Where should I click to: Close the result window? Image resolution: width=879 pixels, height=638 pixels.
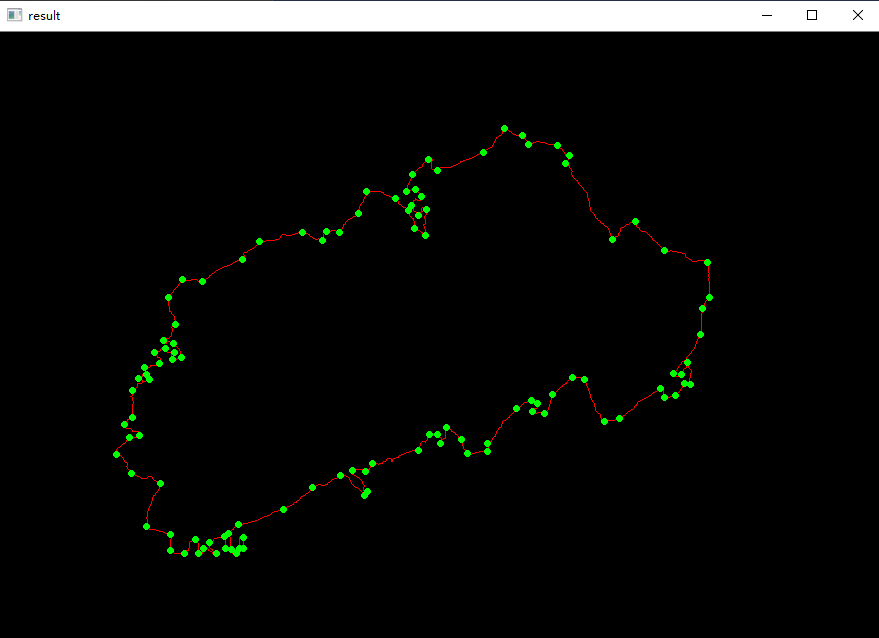857,15
